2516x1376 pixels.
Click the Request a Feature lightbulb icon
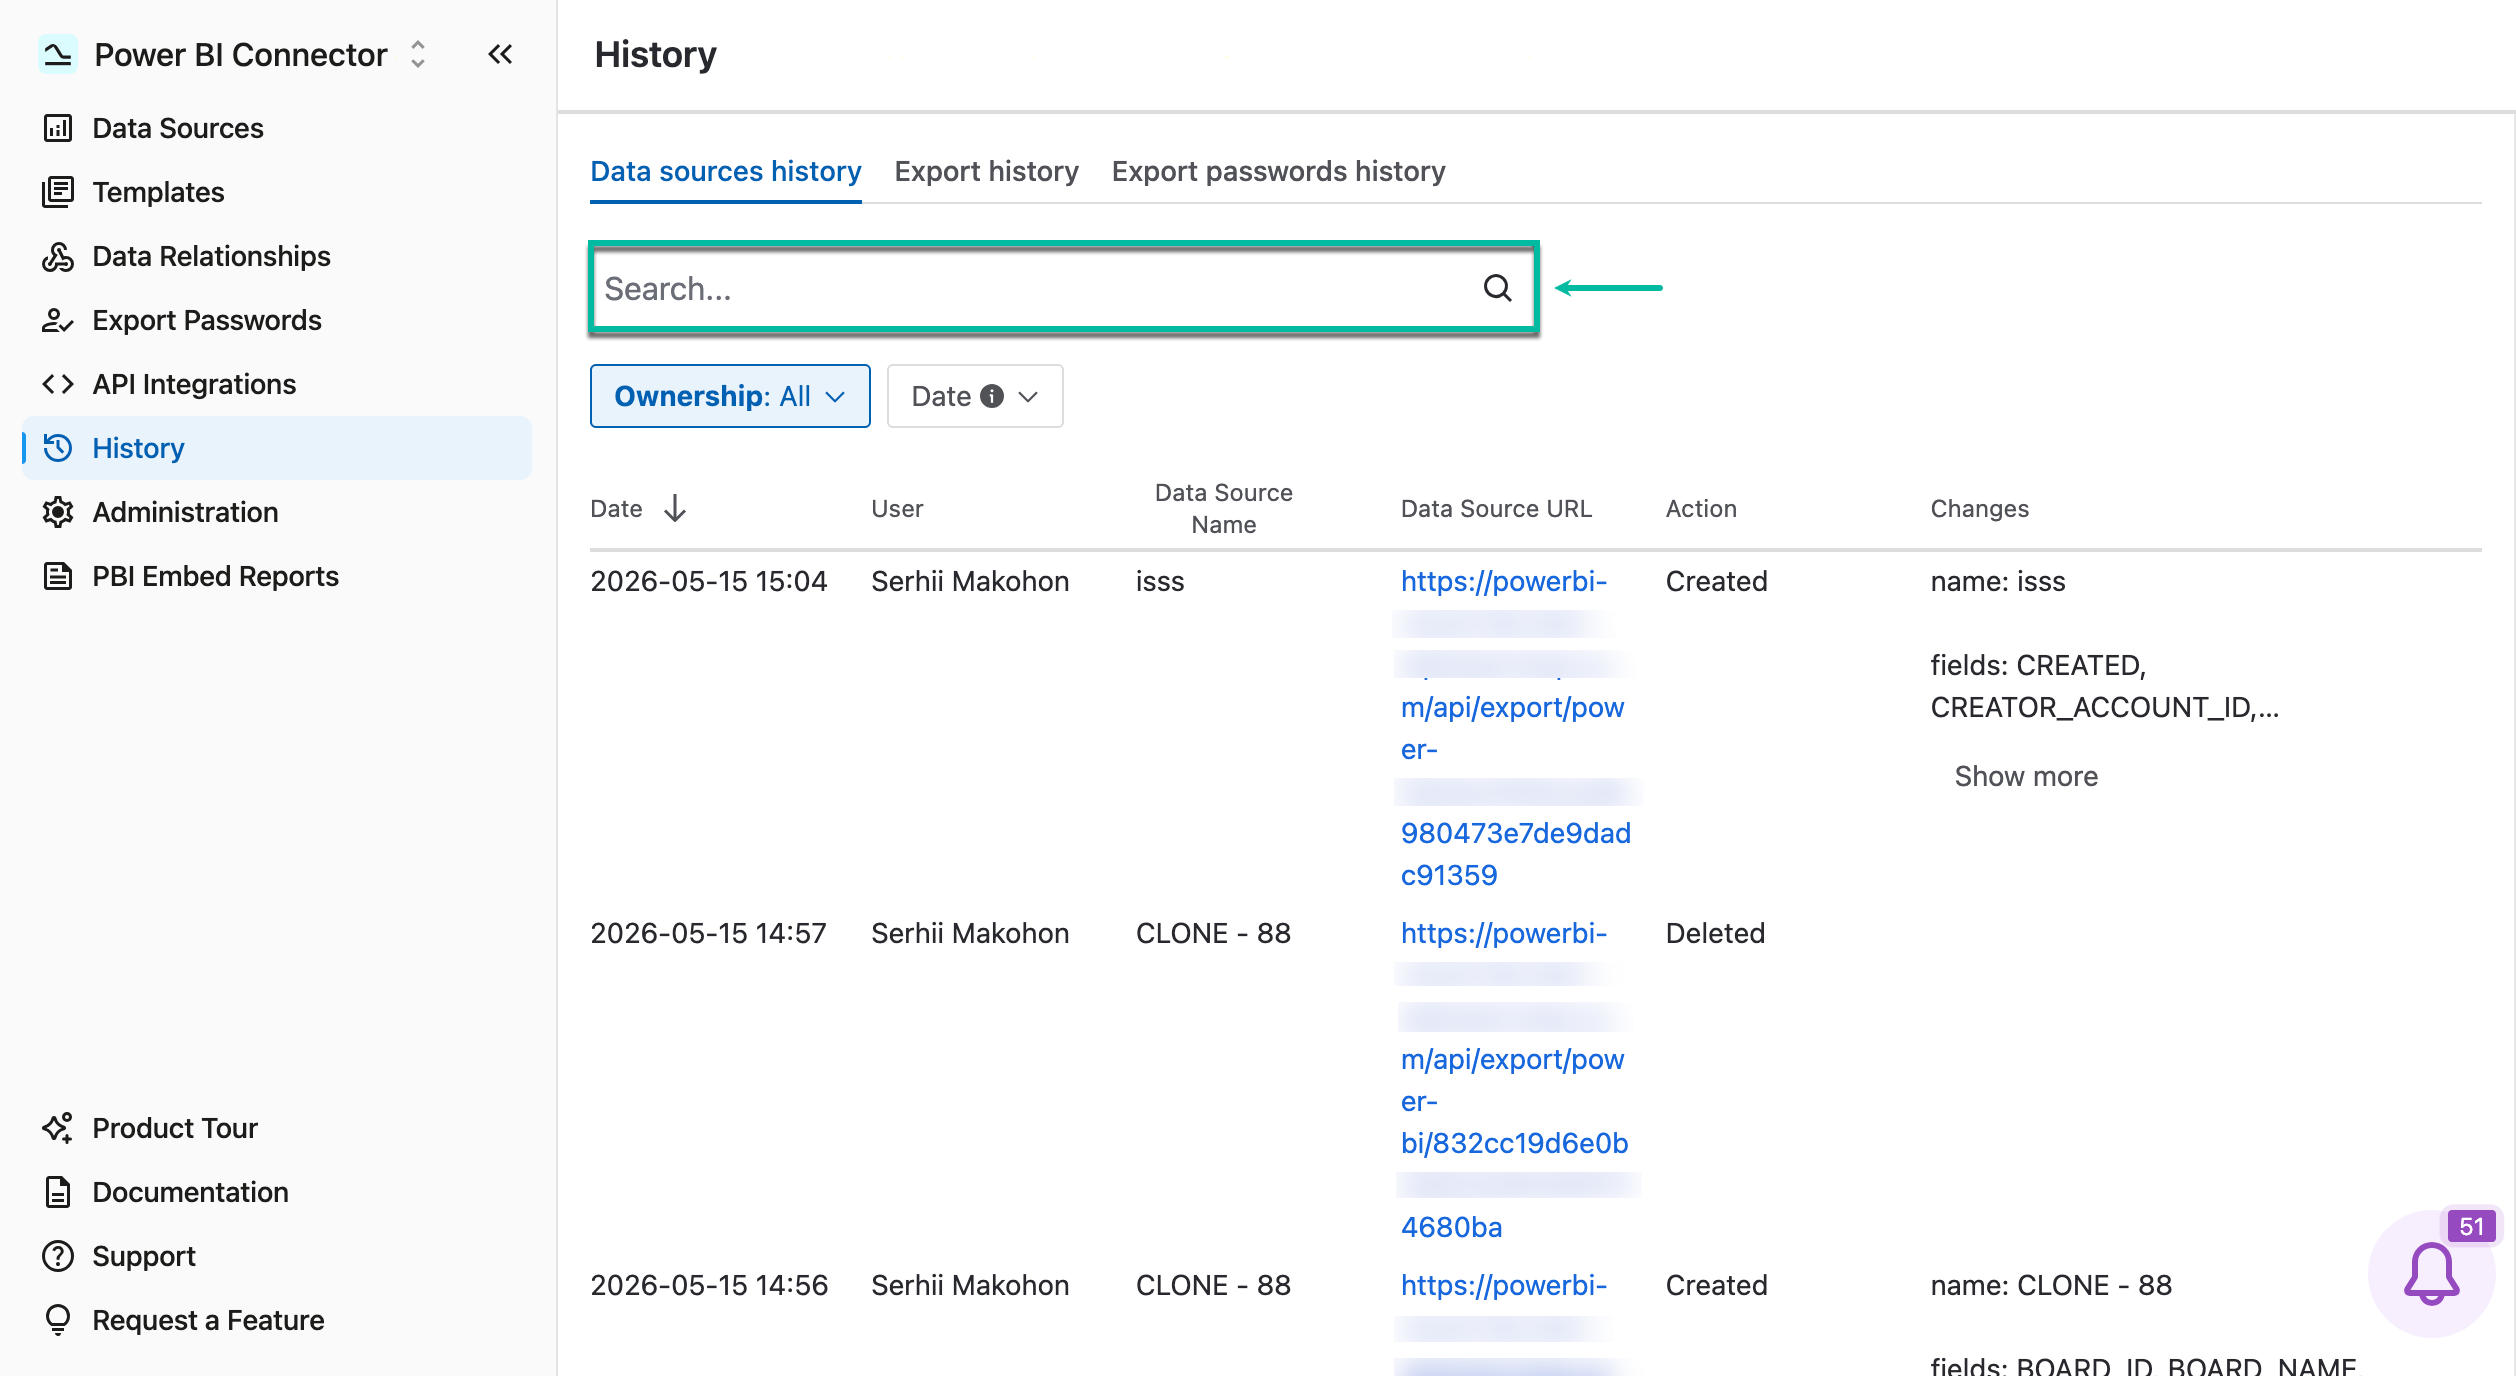(x=58, y=1320)
